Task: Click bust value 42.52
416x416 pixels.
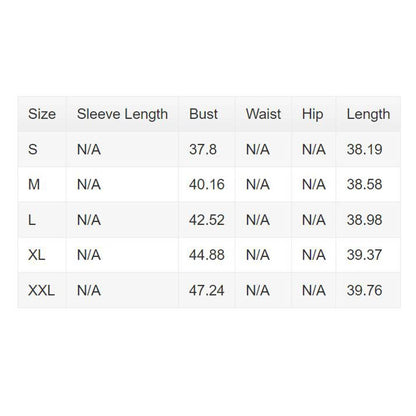Action: click(207, 220)
